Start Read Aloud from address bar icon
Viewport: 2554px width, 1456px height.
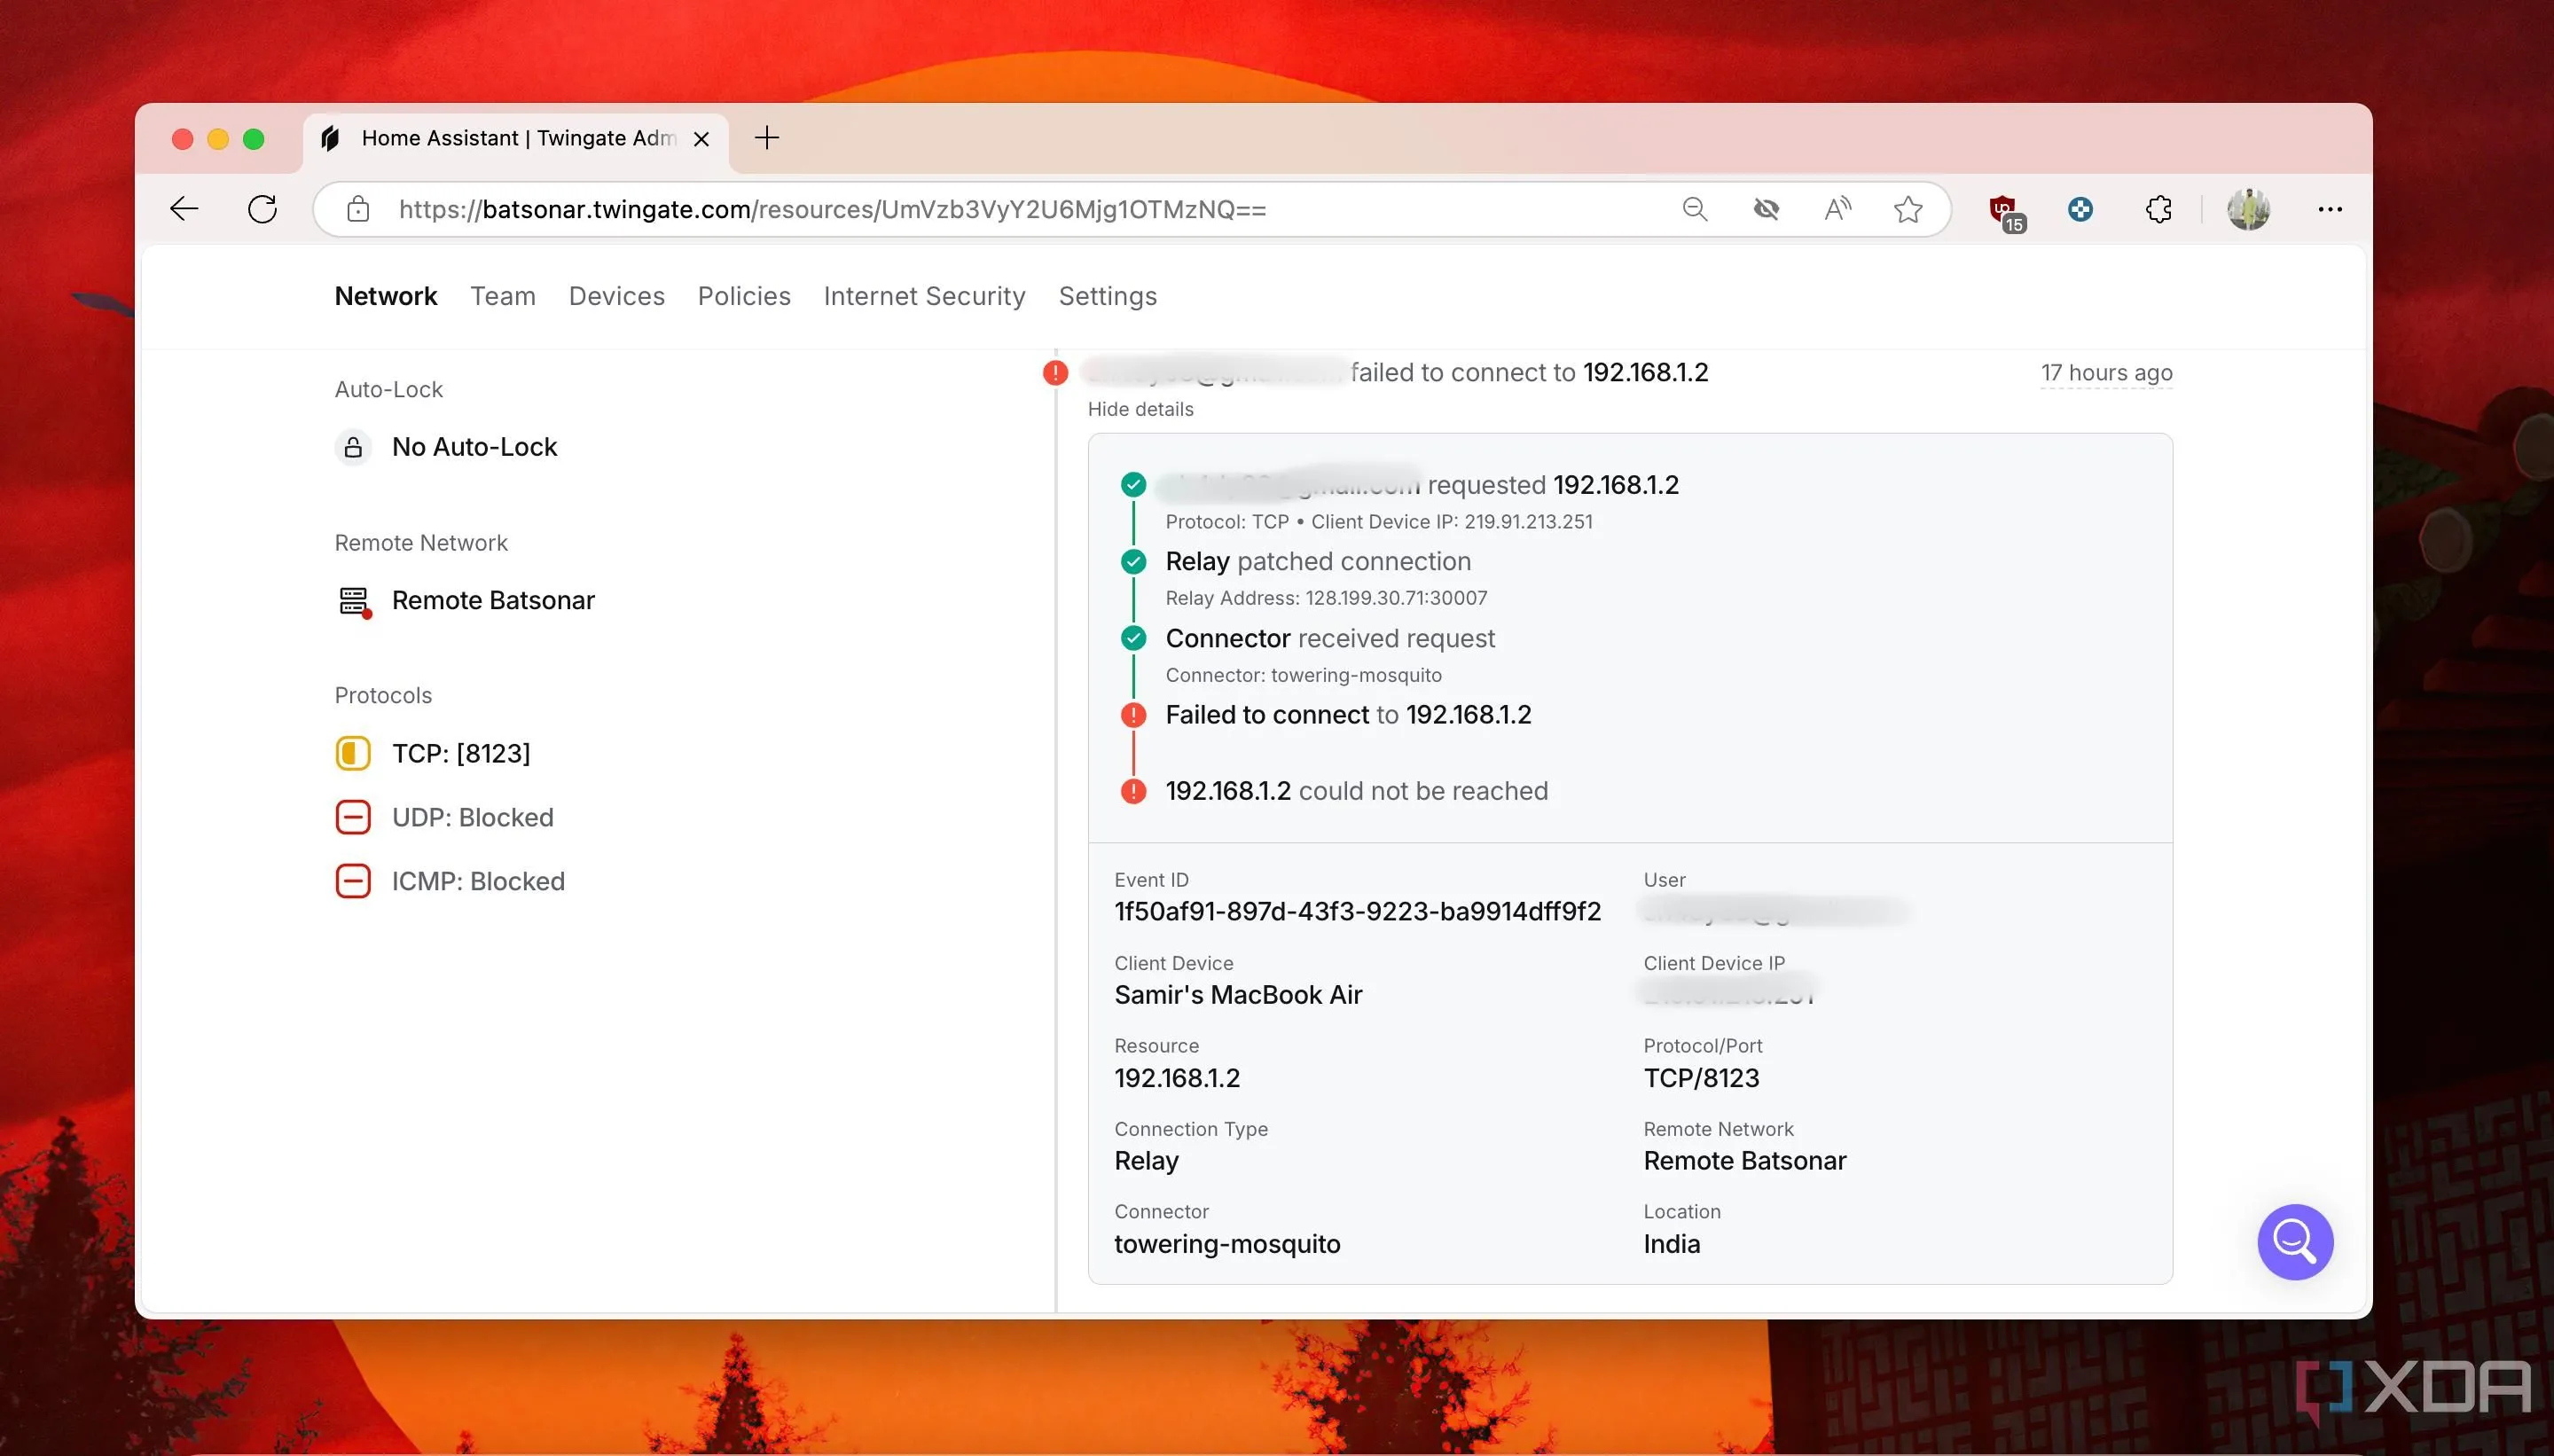(1837, 209)
